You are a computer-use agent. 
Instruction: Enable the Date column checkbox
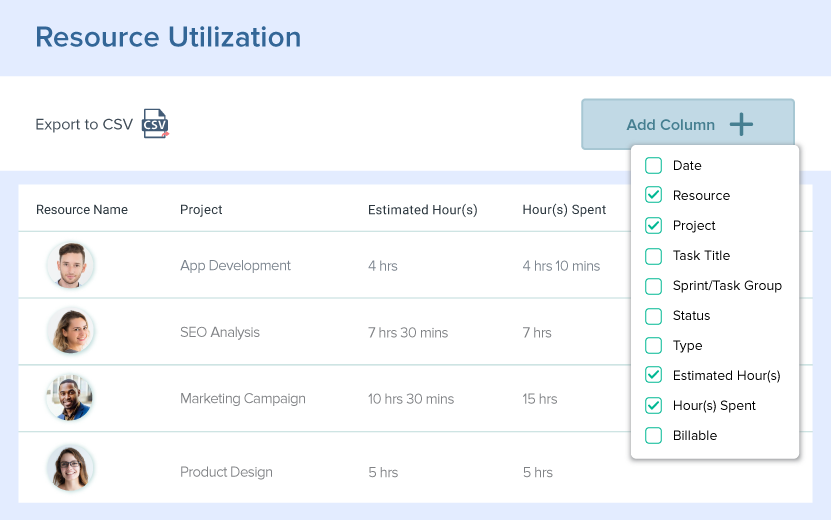tap(653, 166)
